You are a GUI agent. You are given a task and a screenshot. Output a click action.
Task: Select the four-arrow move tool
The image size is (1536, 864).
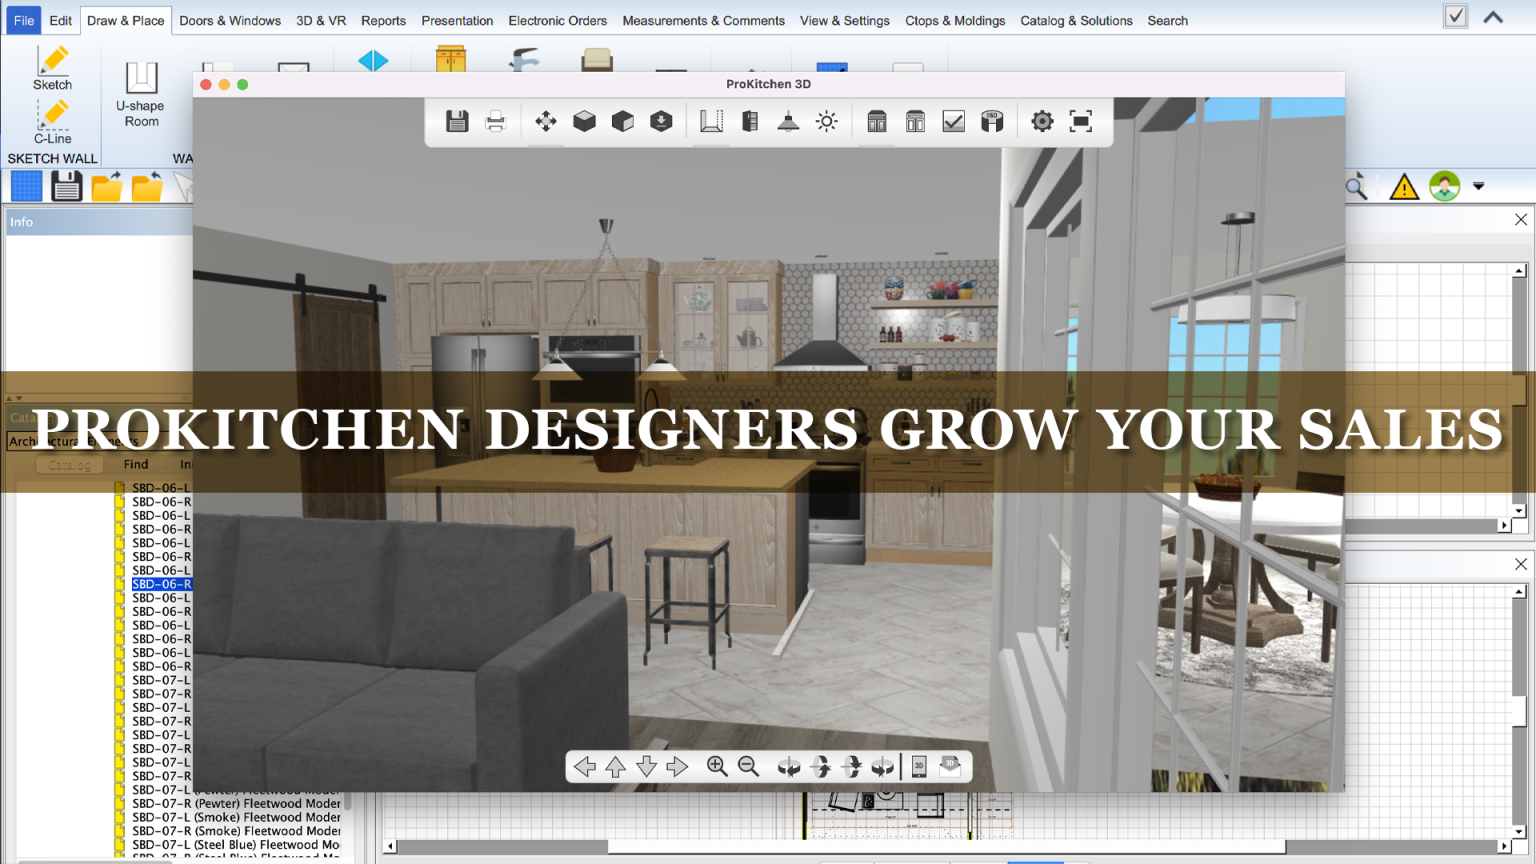[546, 121]
